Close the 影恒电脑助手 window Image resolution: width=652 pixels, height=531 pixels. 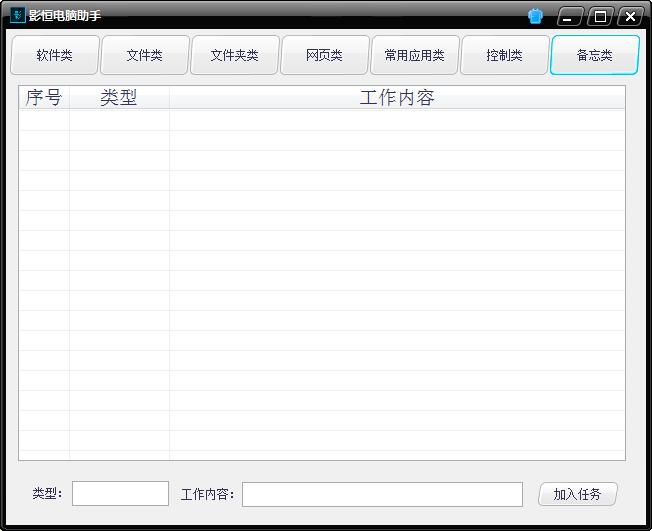(630, 17)
